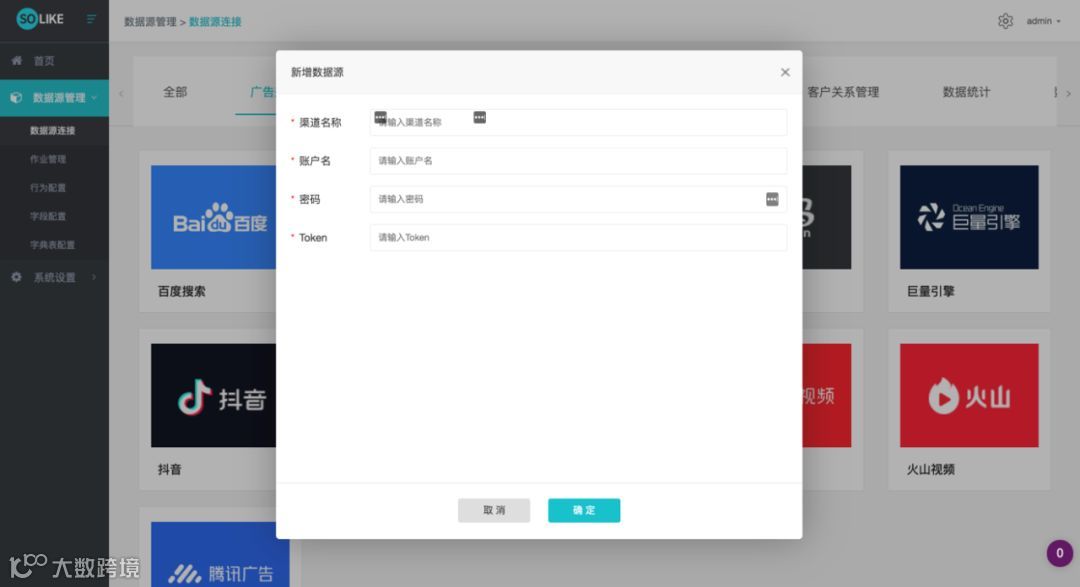Click the purple 0 notification badge
The width and height of the screenshot is (1080, 587).
1059,553
